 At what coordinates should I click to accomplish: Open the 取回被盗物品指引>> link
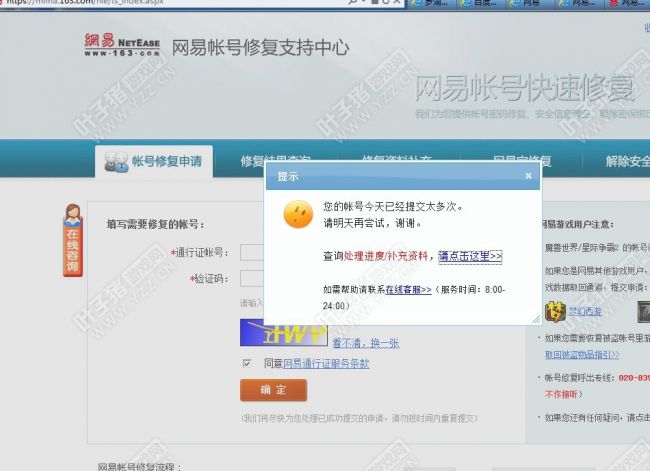(x=582, y=354)
